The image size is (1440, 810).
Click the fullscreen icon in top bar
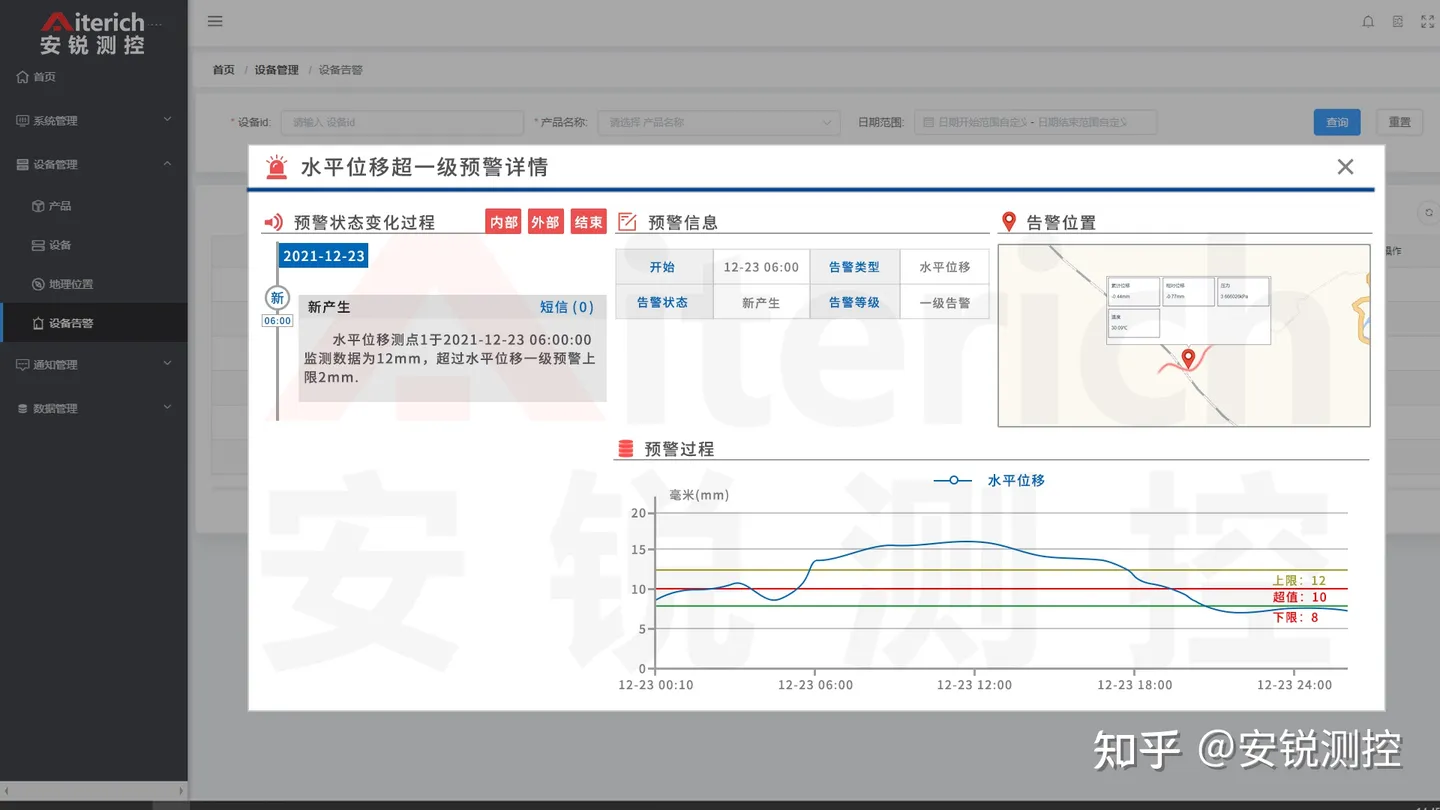click(x=1427, y=21)
